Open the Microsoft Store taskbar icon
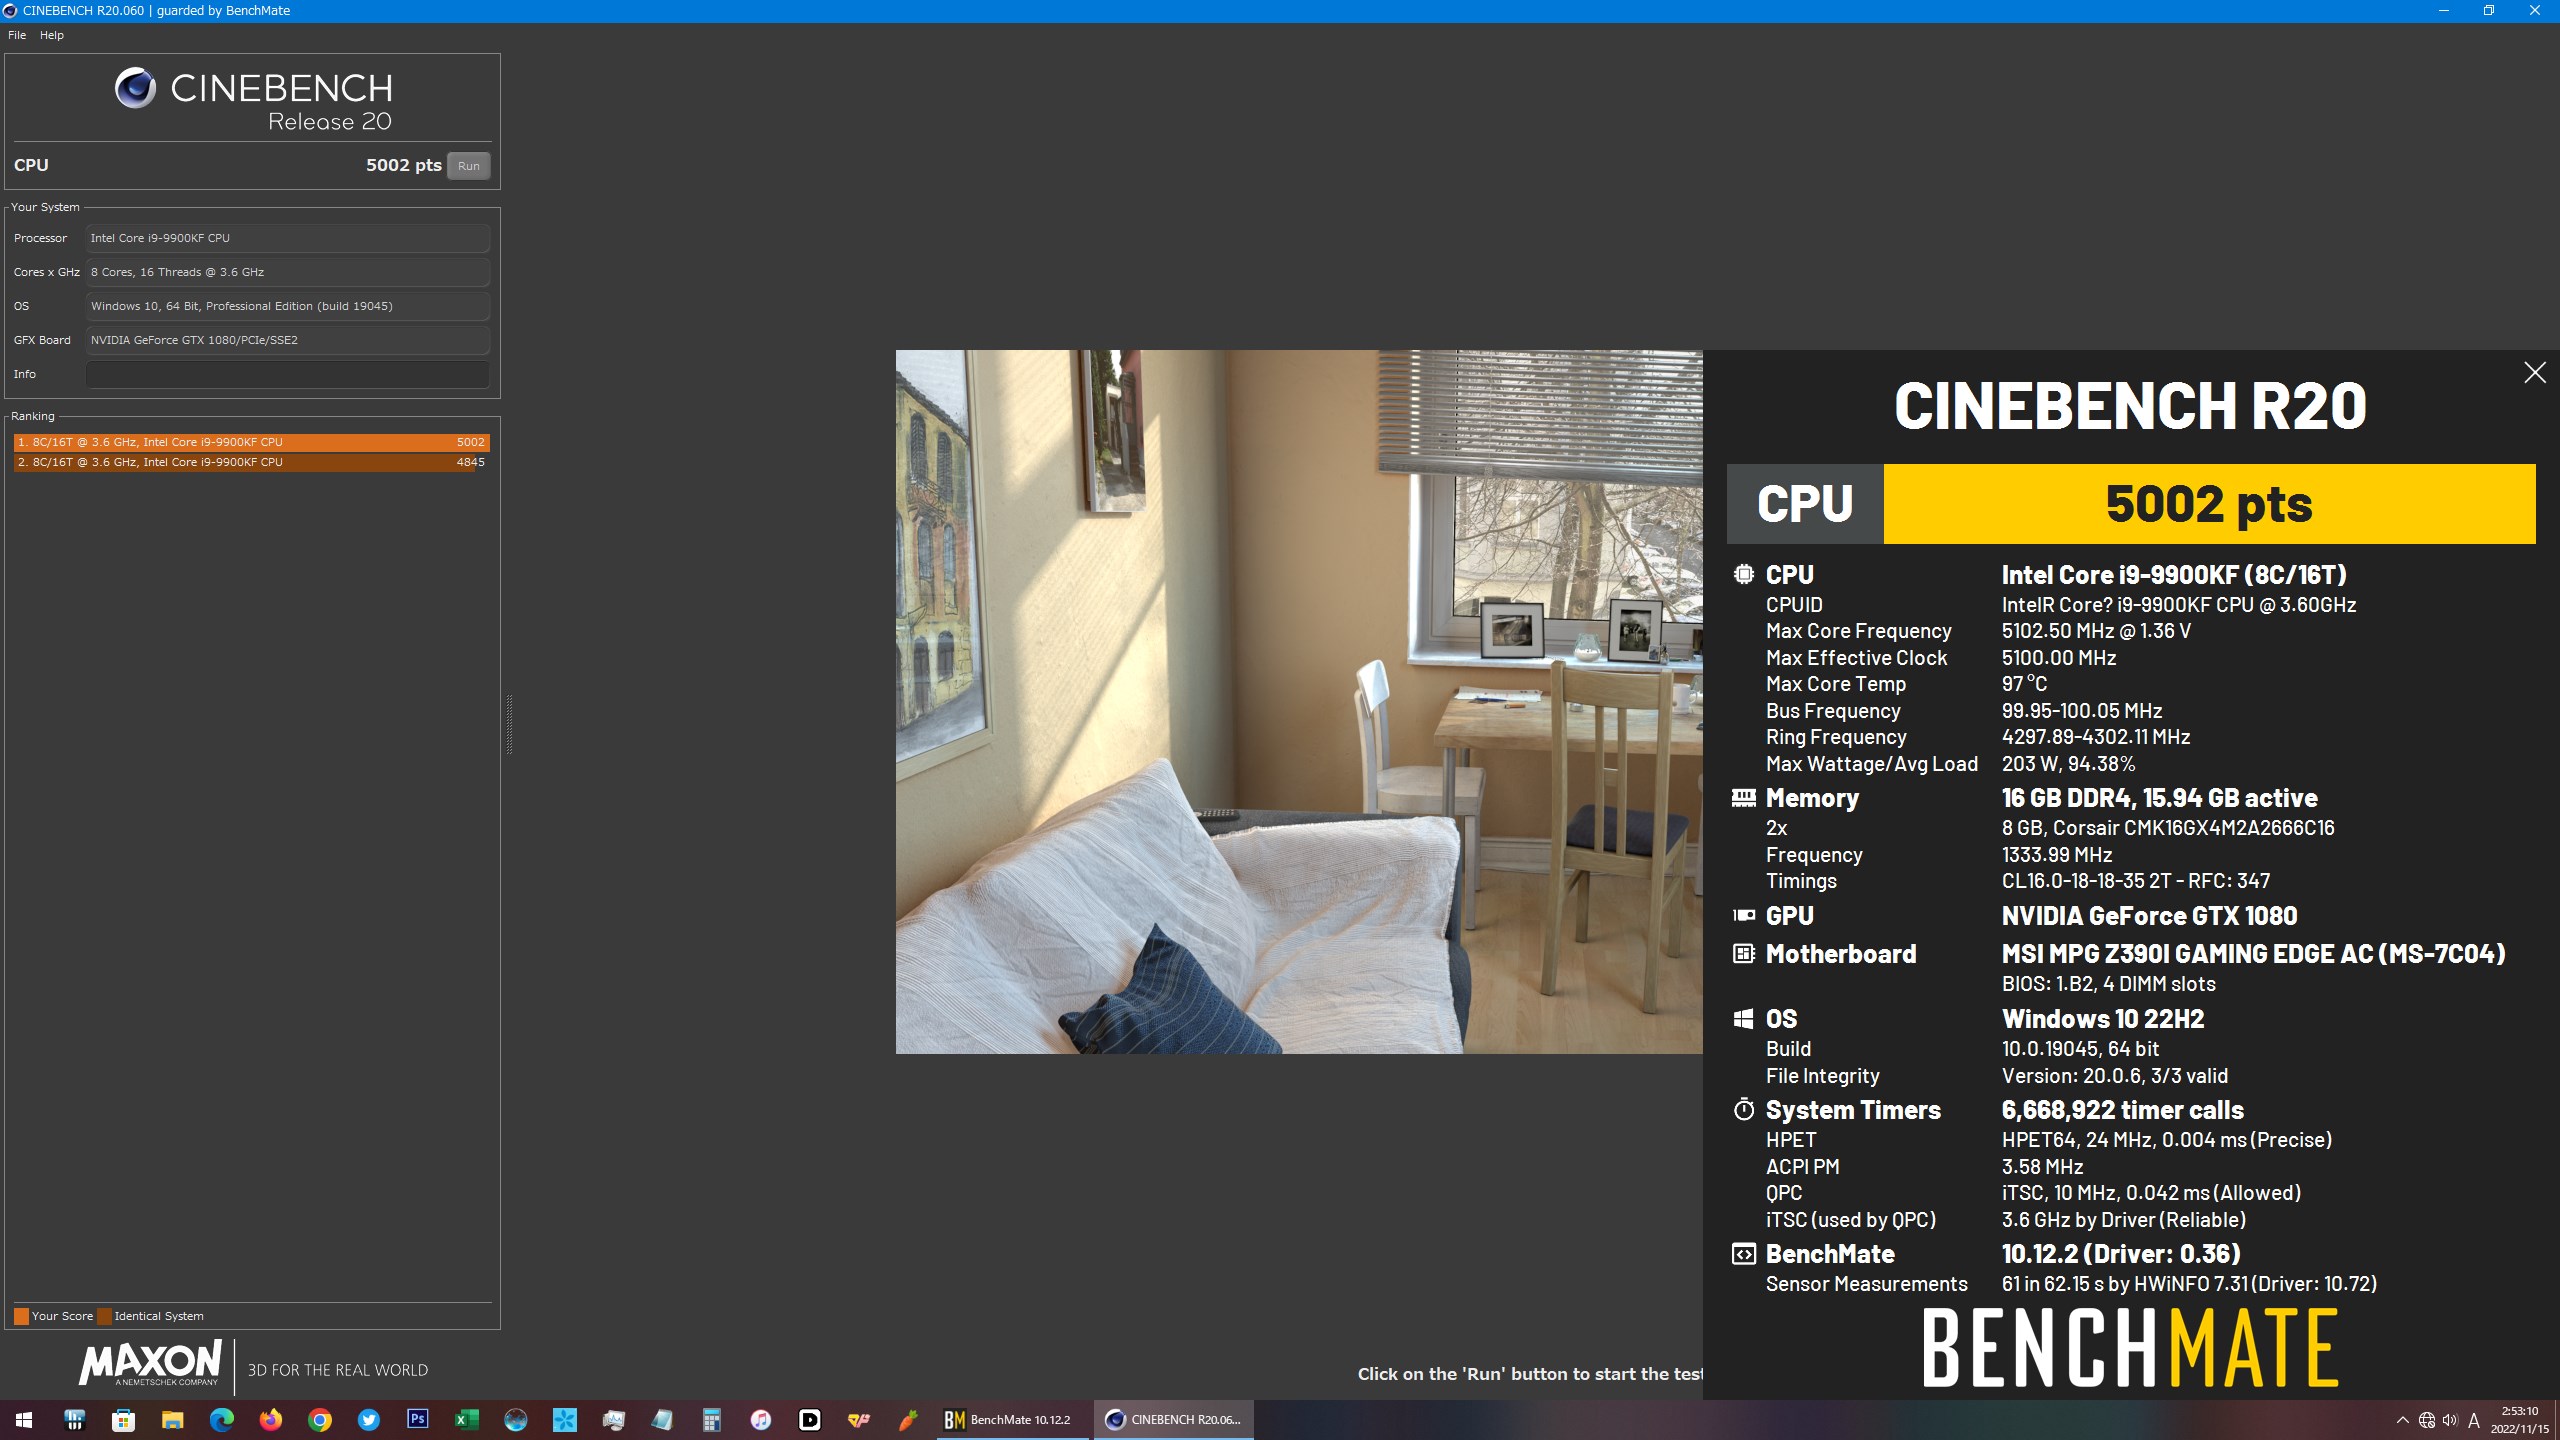 coord(123,1420)
